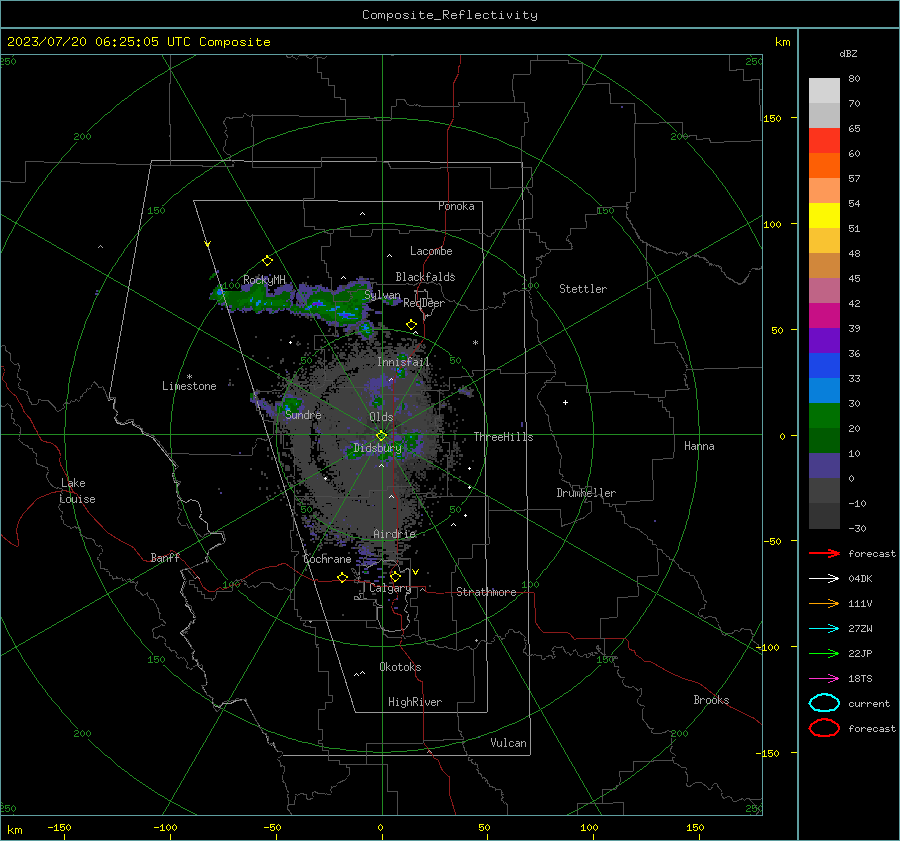
Task: Click the Banff label on the map
Action: point(165,557)
